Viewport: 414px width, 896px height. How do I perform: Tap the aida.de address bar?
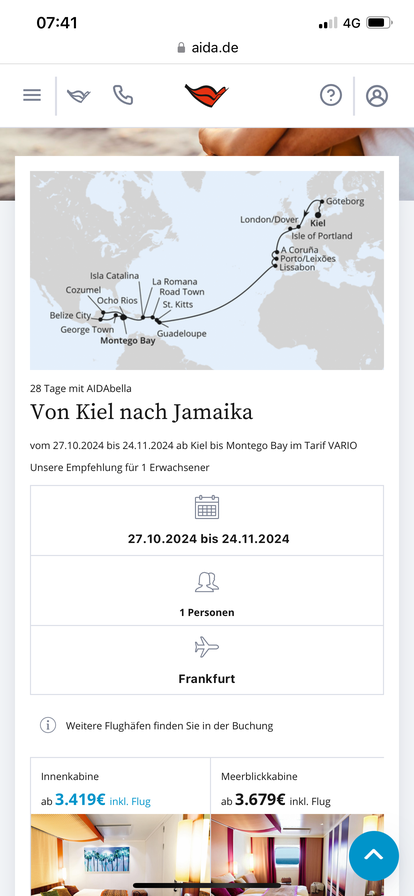point(207,47)
